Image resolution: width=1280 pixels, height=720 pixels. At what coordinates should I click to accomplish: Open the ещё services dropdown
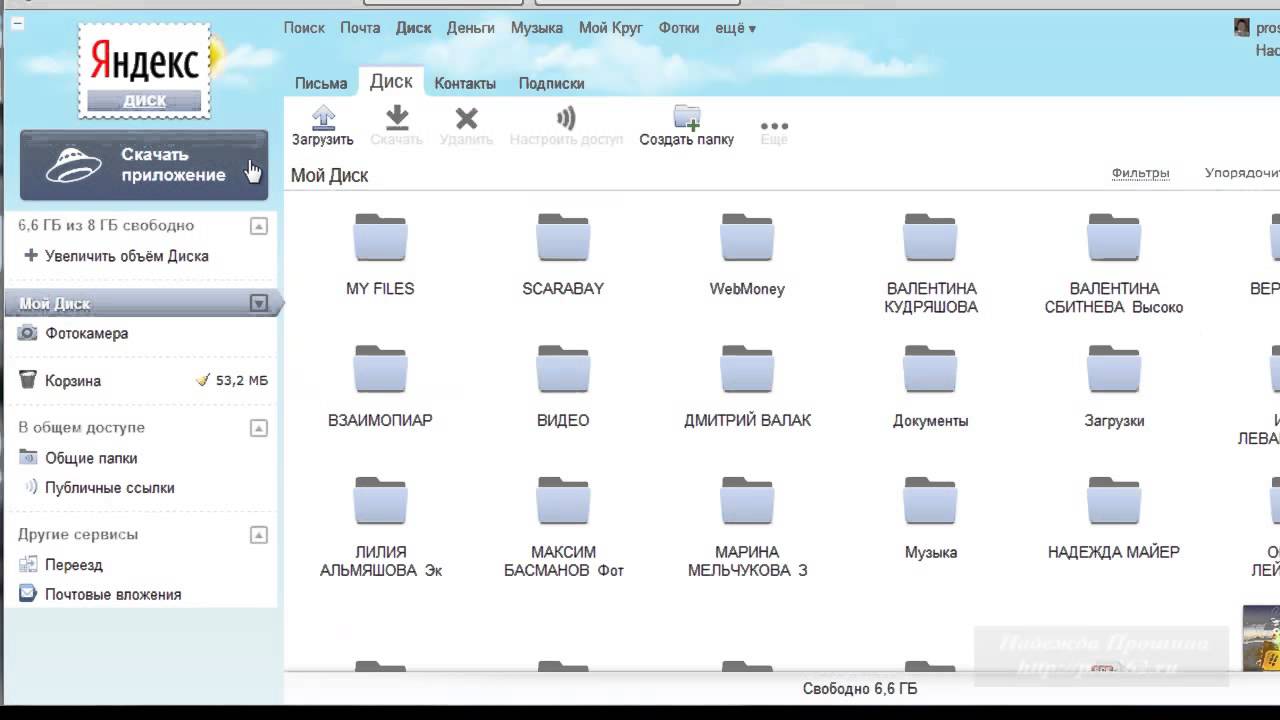point(736,28)
